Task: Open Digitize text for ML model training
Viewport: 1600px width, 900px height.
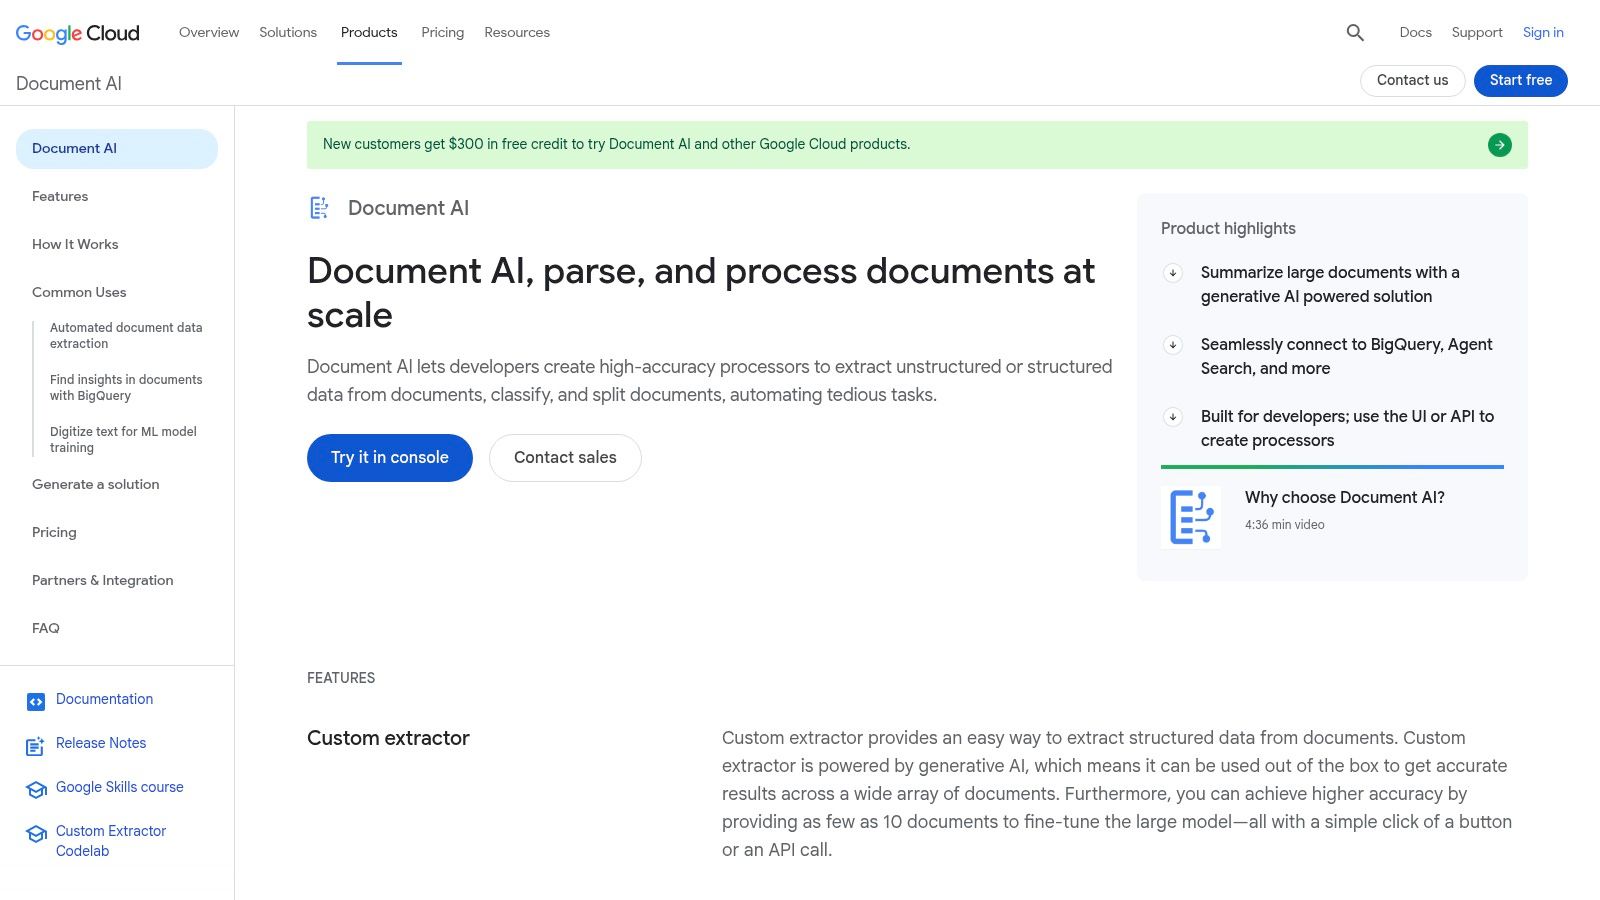Action: [123, 439]
